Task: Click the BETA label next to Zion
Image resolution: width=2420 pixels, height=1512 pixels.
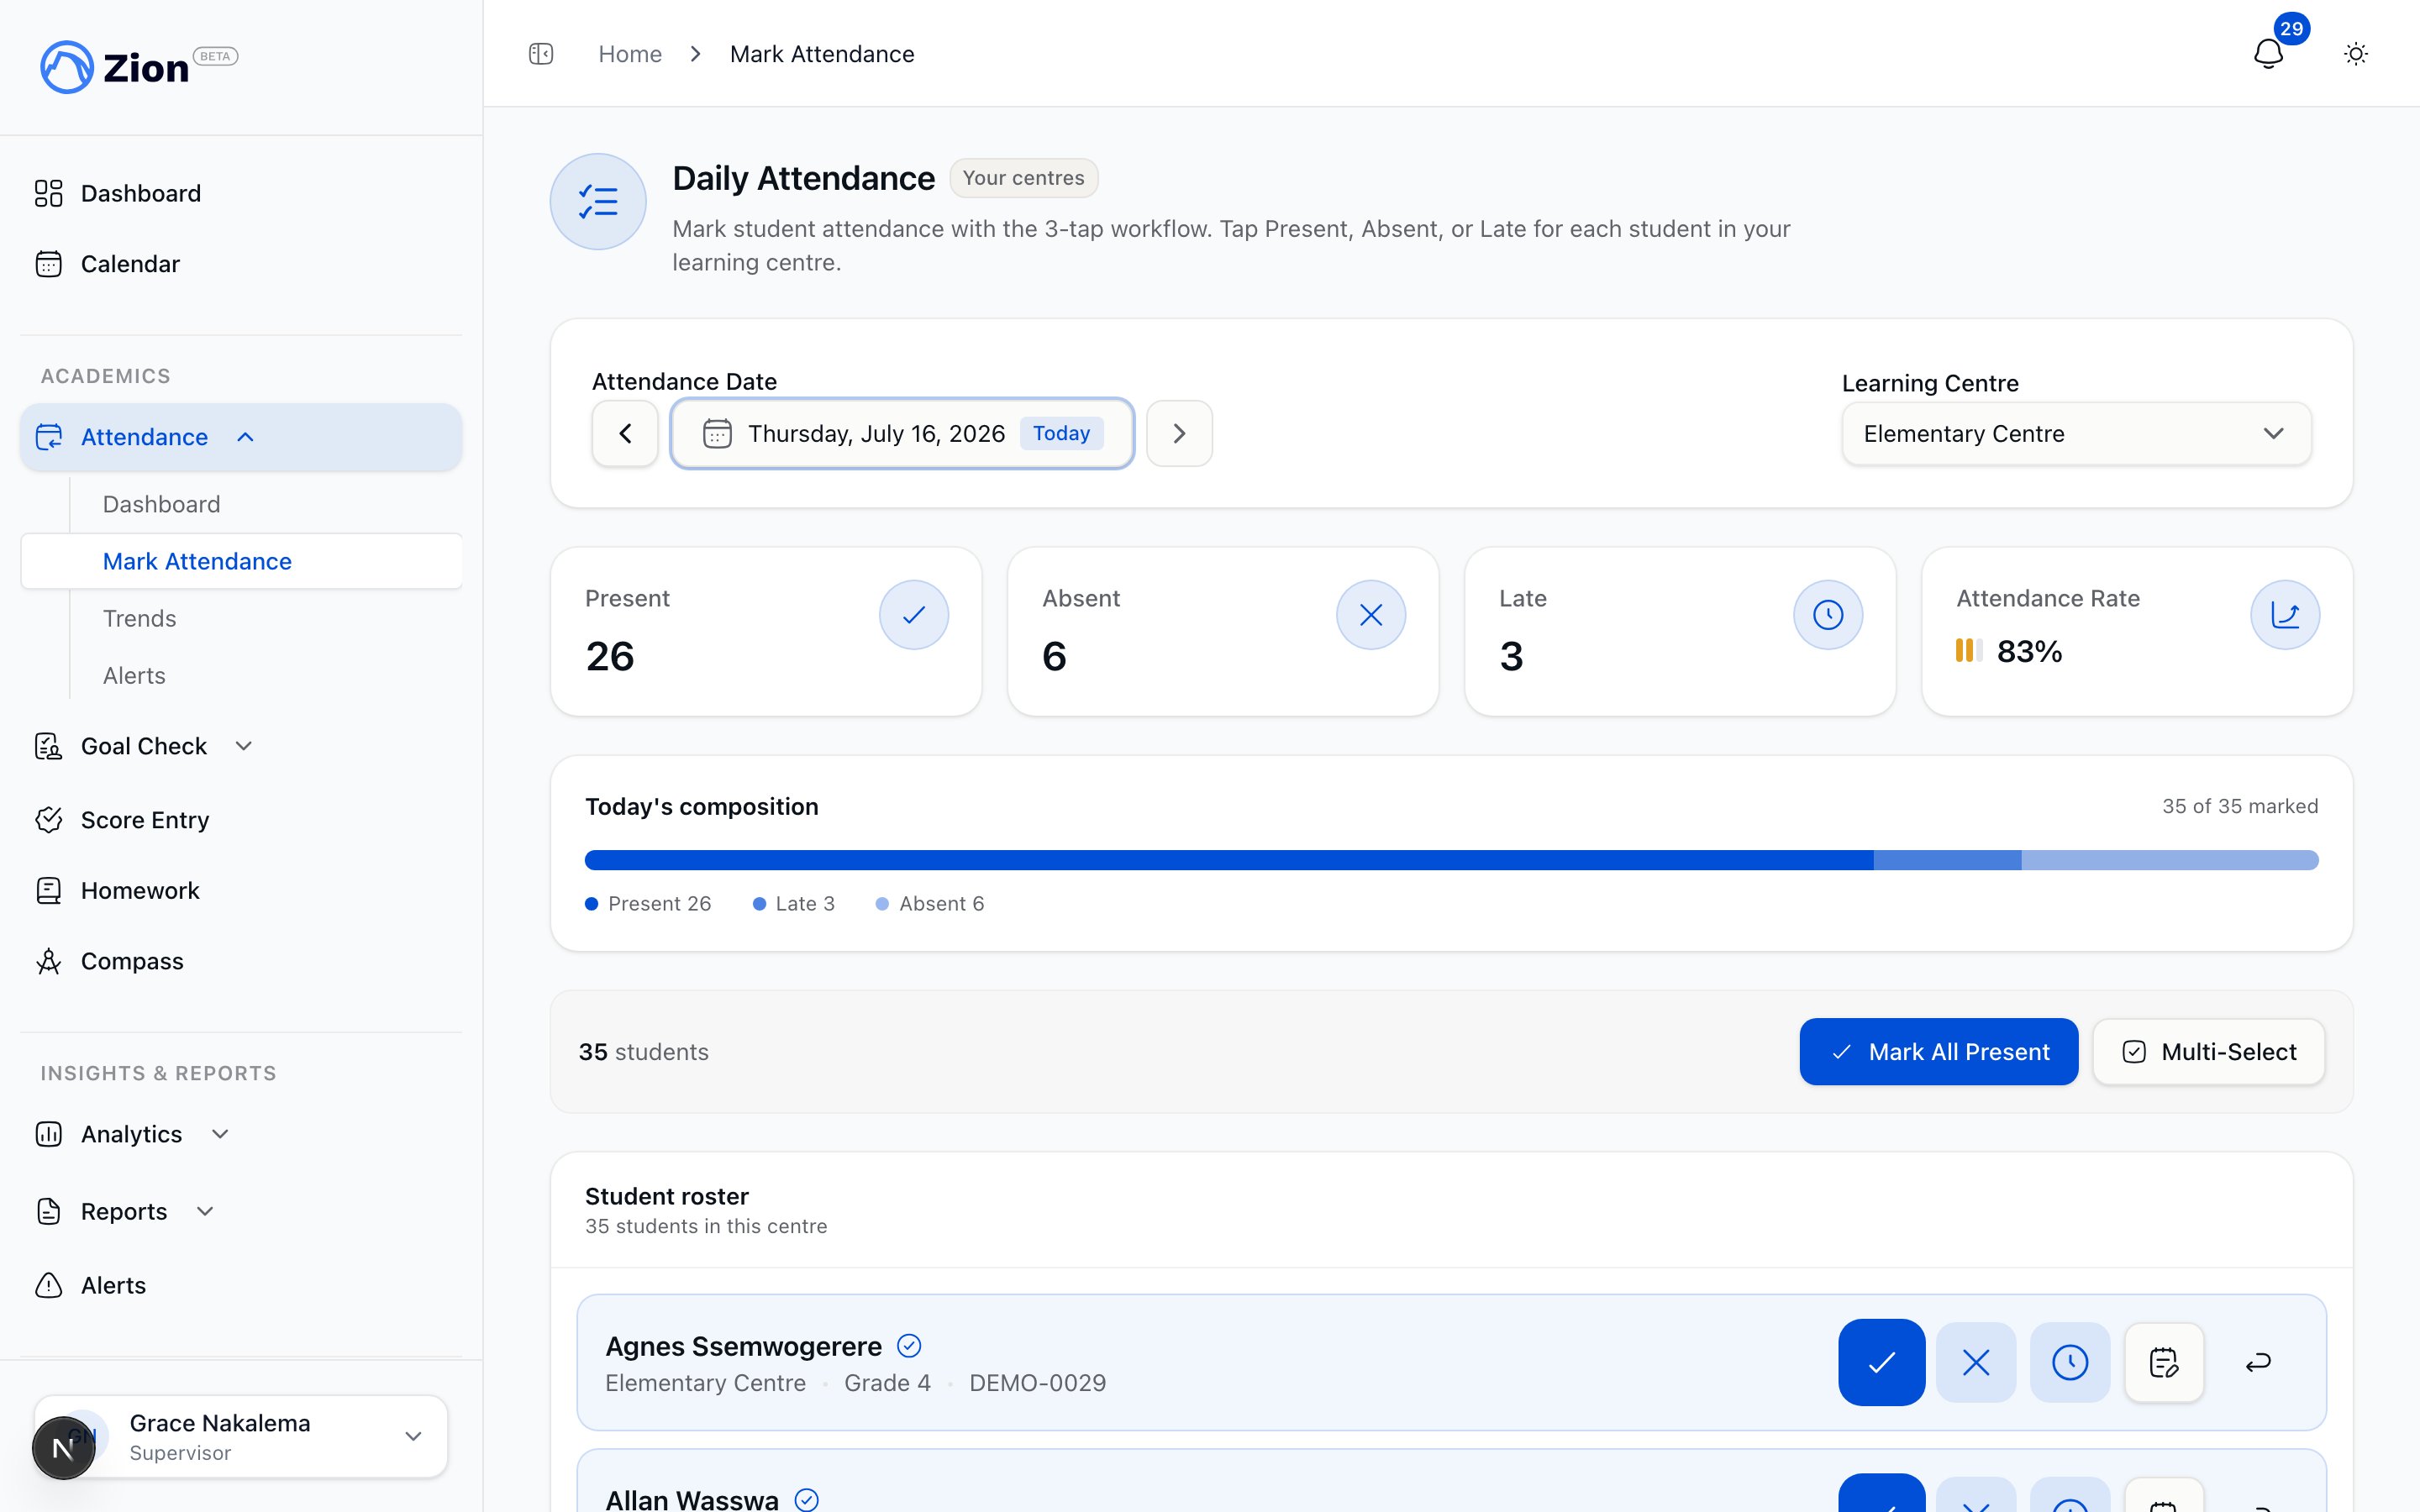Action: tap(215, 56)
